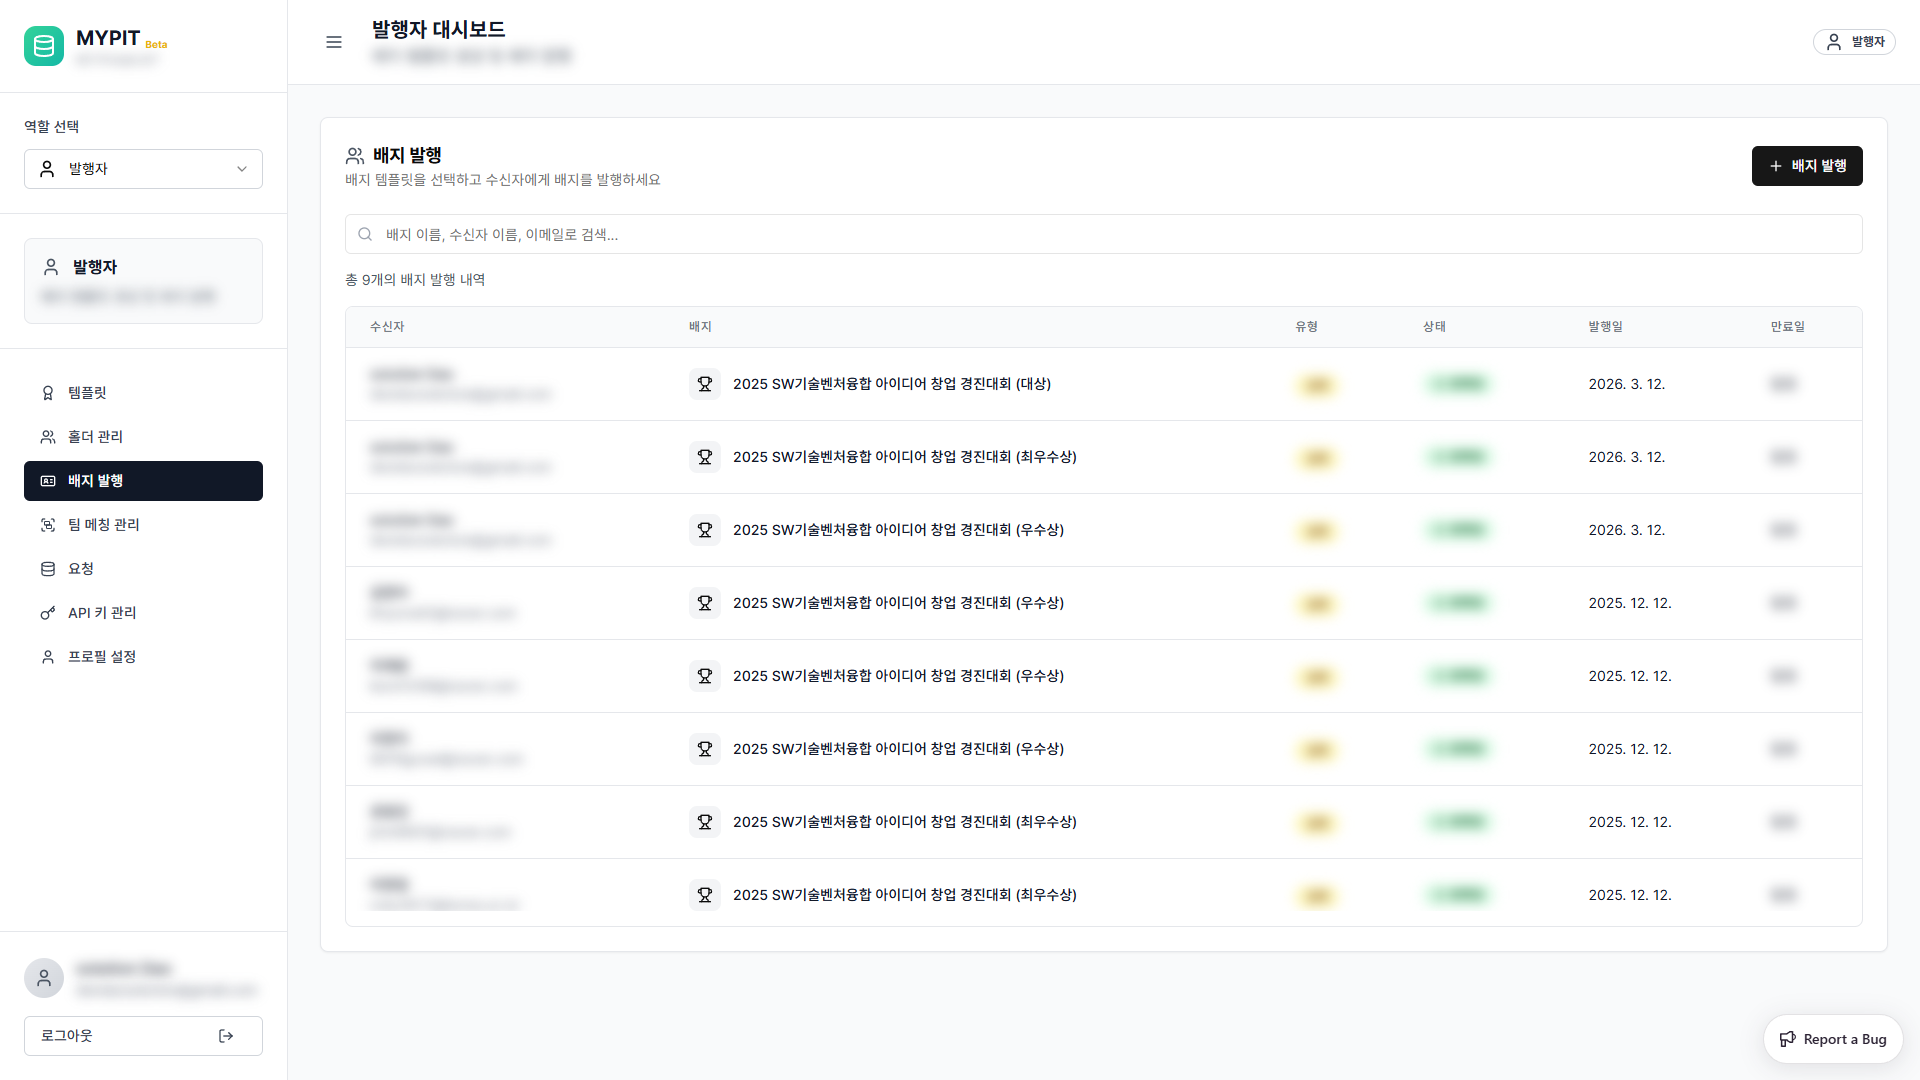Click the chevron arrow in role selector

pyautogui.click(x=242, y=169)
